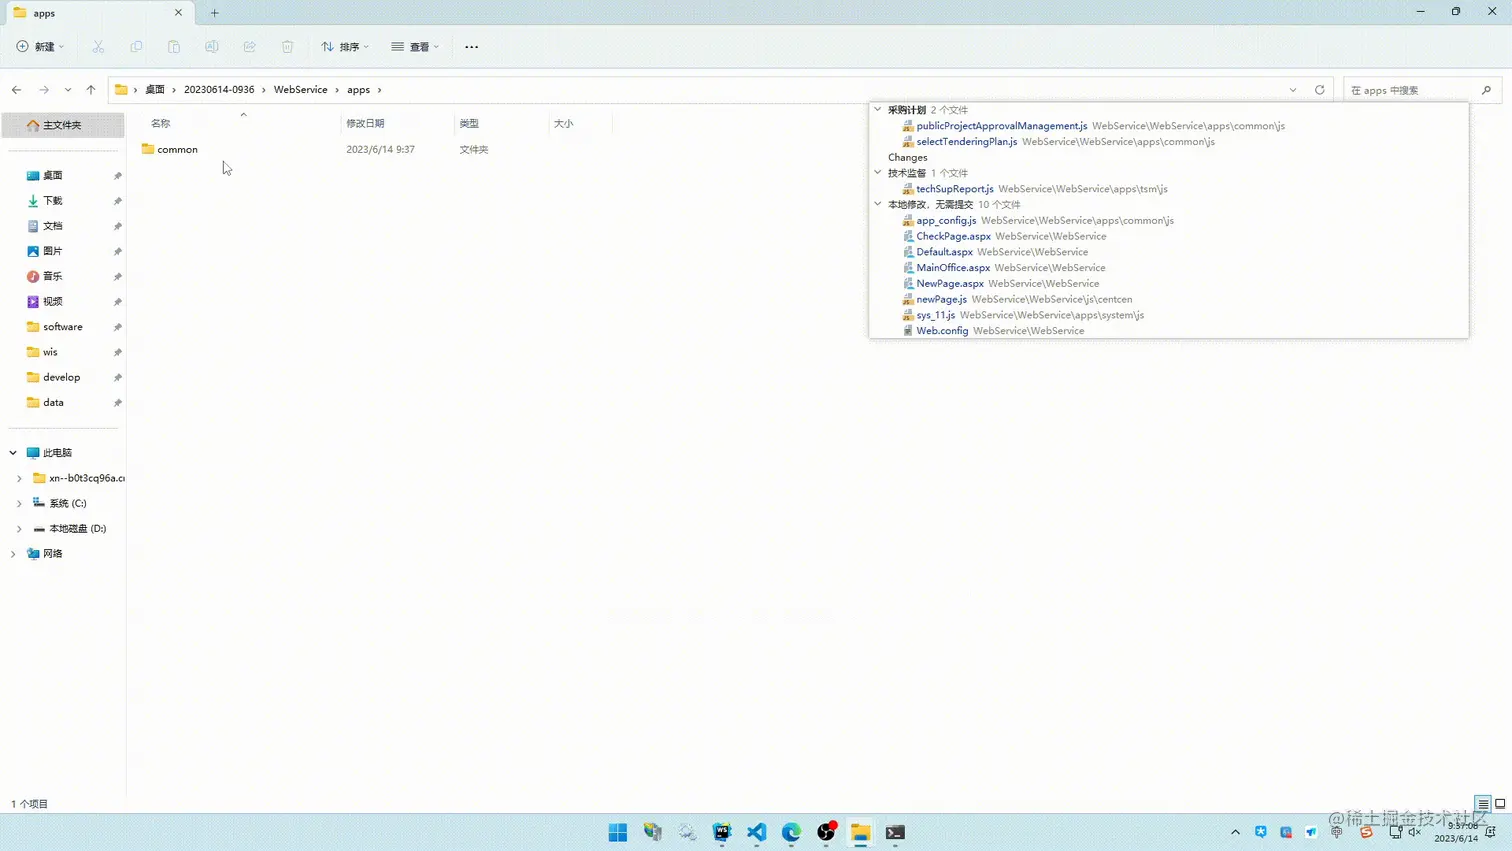Collapse the 采购计划 changelist chevron

pos(878,109)
